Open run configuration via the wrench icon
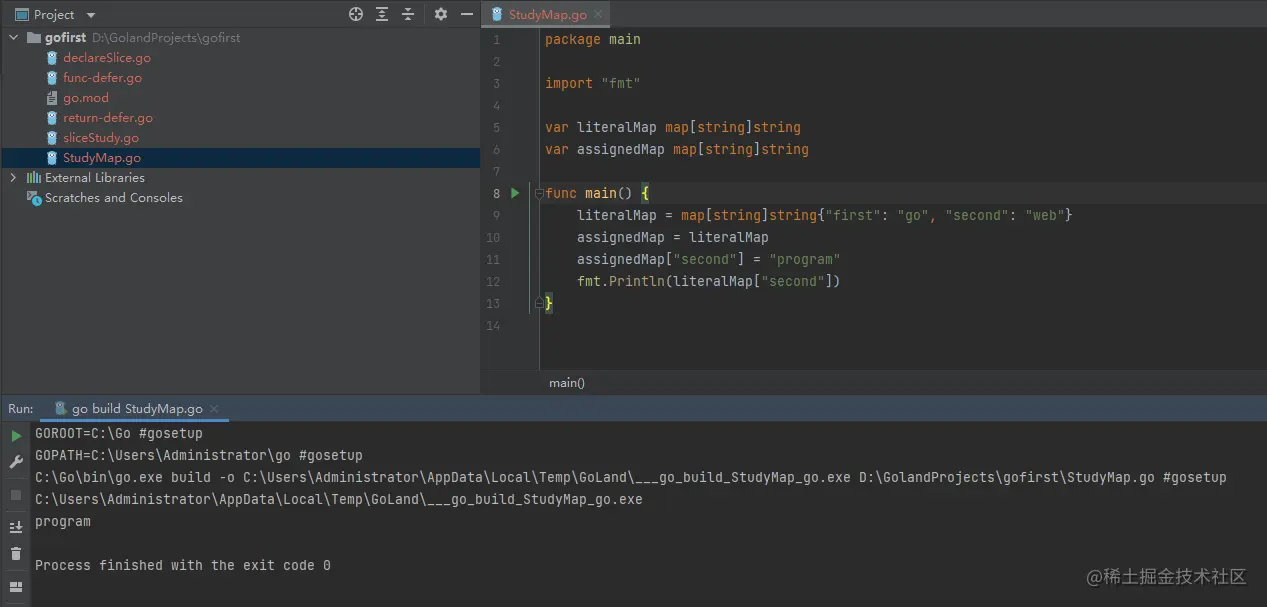Viewport: 1267px width, 607px height. (x=16, y=462)
